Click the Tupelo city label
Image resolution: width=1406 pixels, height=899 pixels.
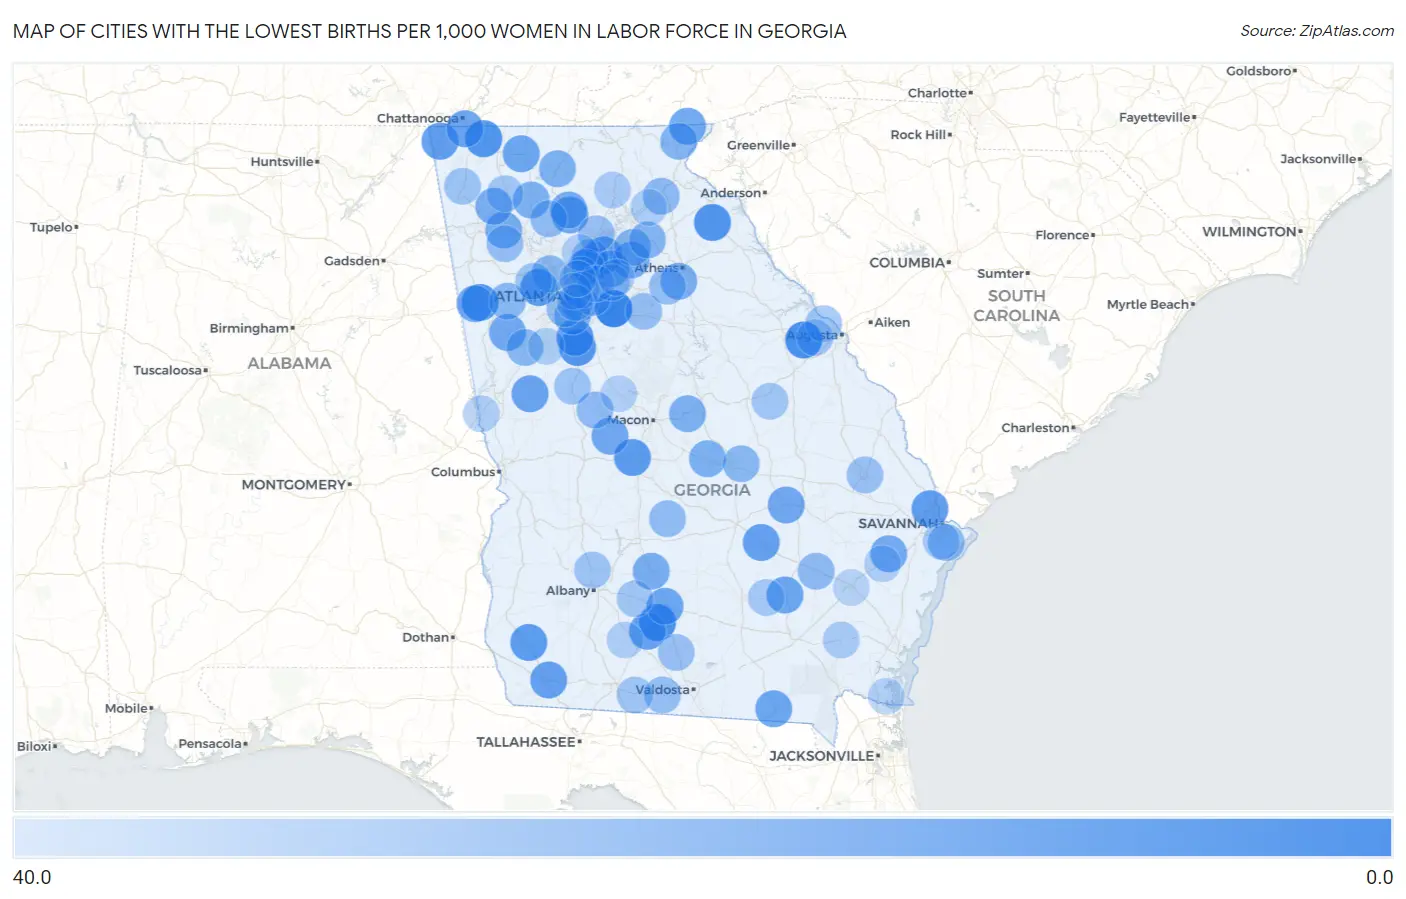52,227
